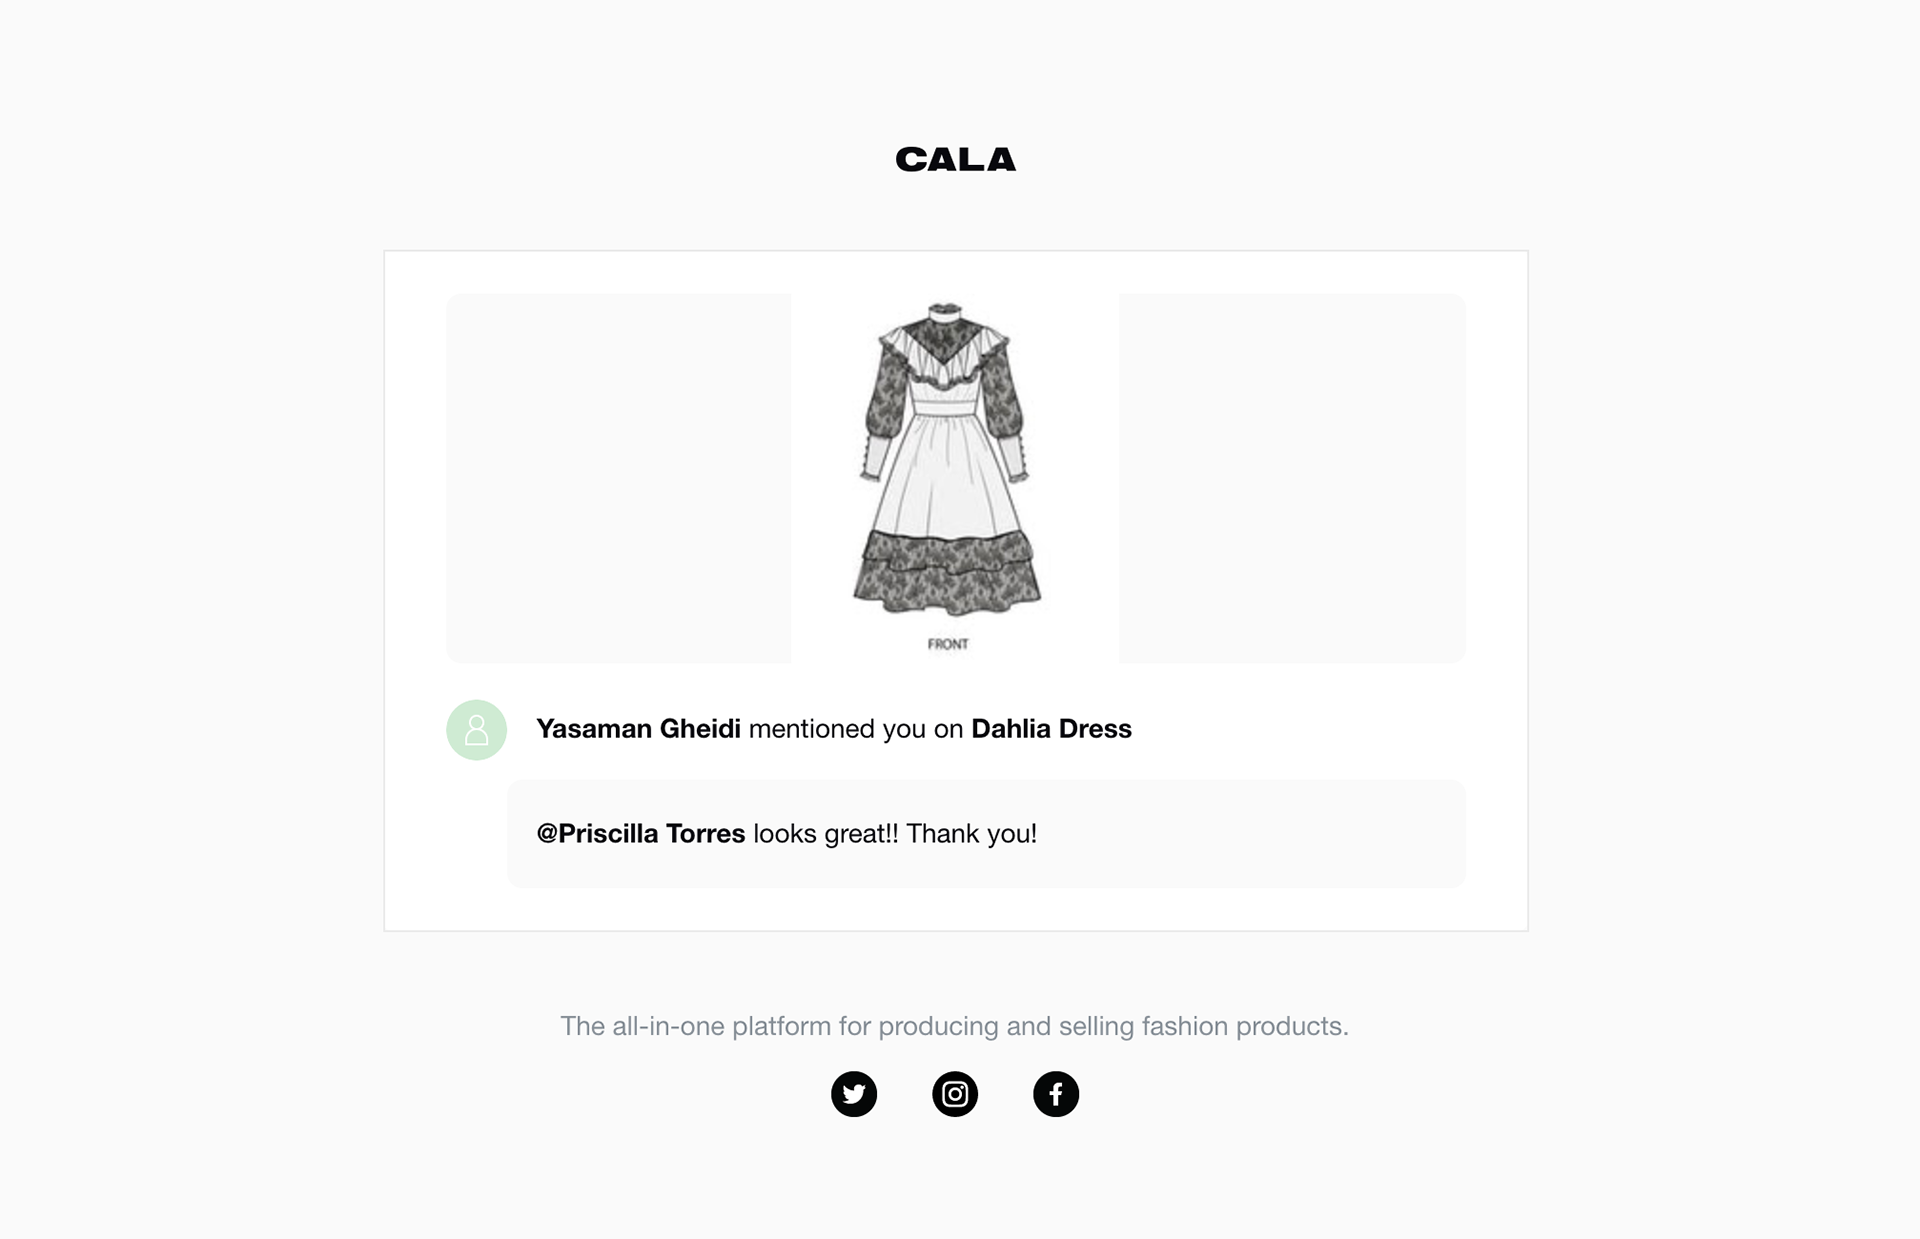Click the gray panel left of dress image

point(618,477)
